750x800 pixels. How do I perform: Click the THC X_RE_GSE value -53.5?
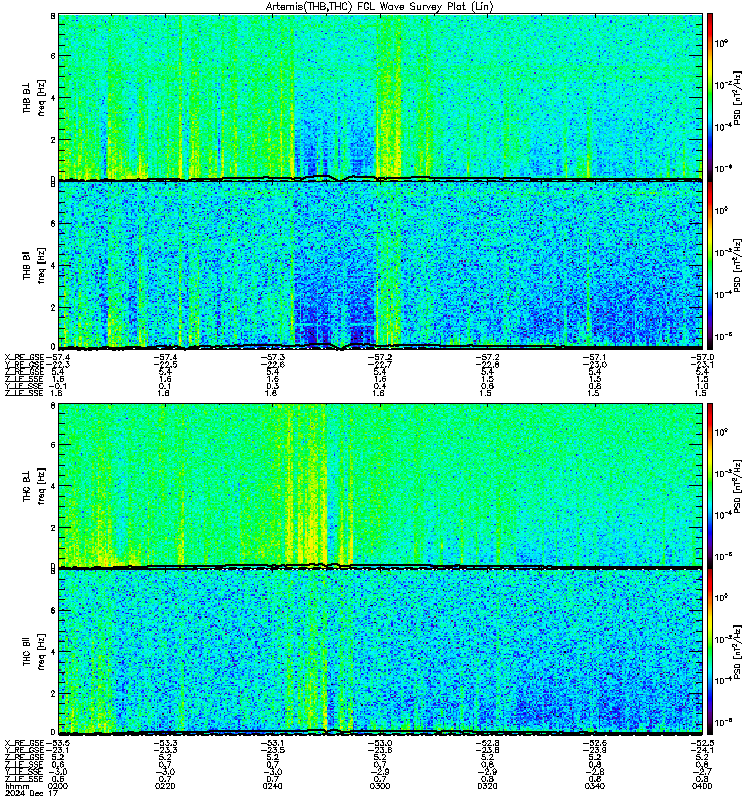point(58,743)
